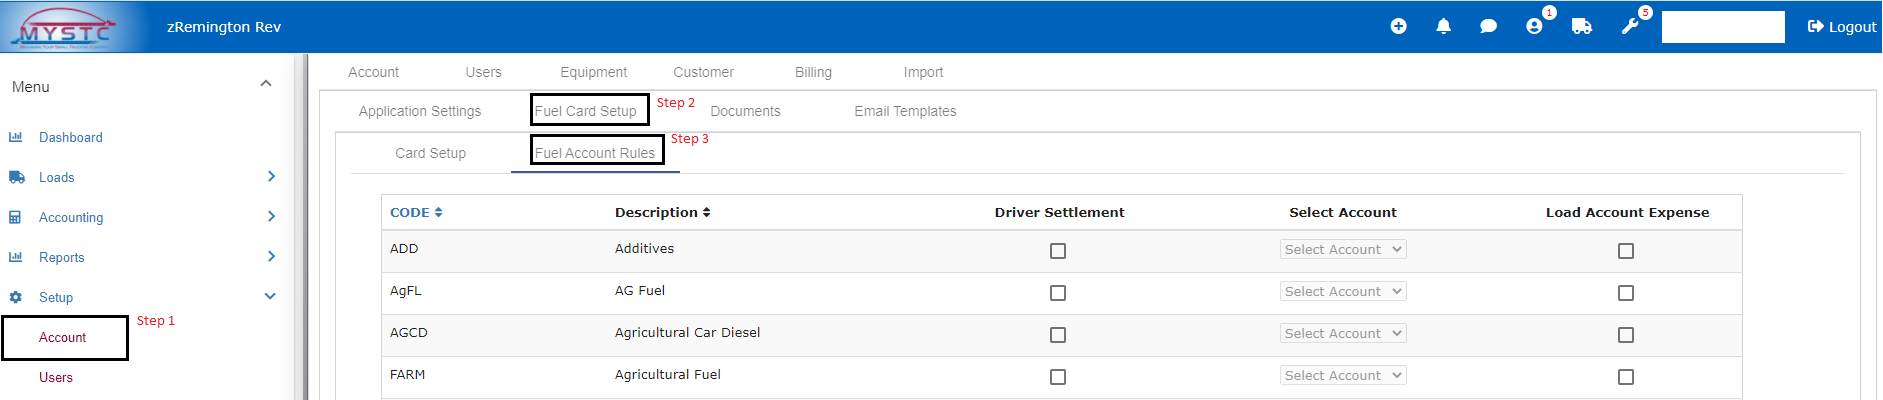Open the notifications bell icon
The height and width of the screenshot is (400, 1883).
click(x=1443, y=27)
